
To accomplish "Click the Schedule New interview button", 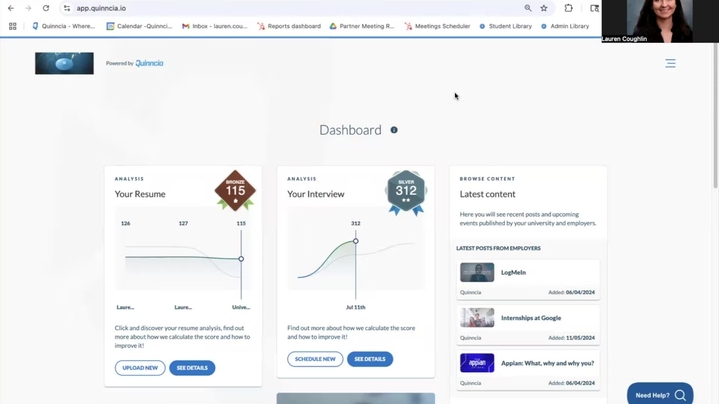I will tap(315, 359).
